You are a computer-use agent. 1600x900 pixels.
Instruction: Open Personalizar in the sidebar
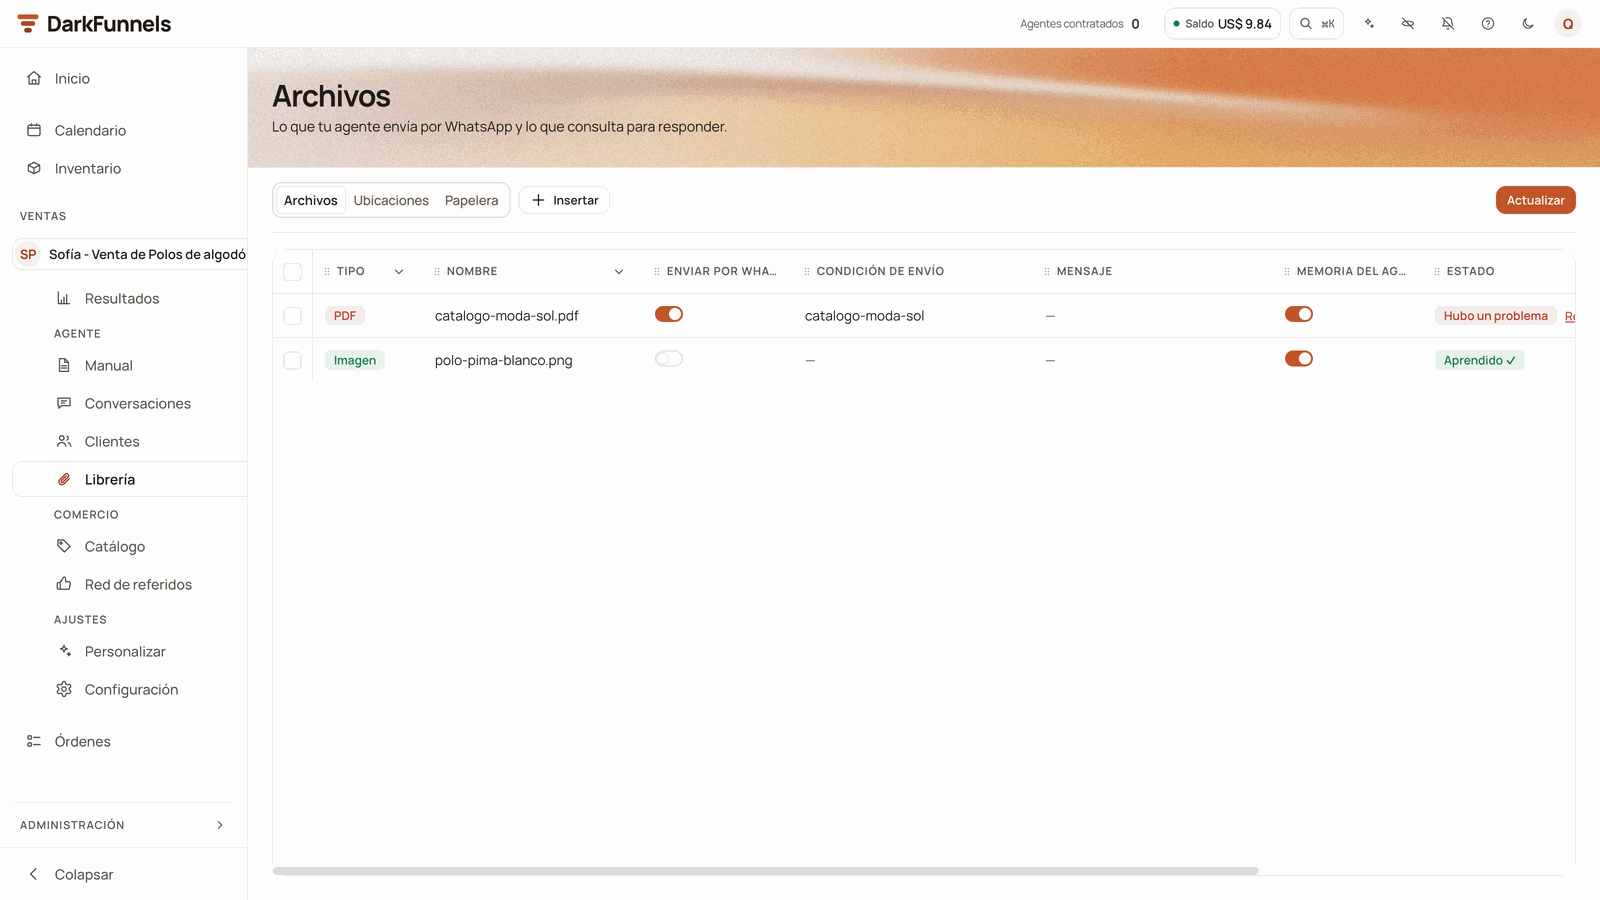click(x=125, y=651)
